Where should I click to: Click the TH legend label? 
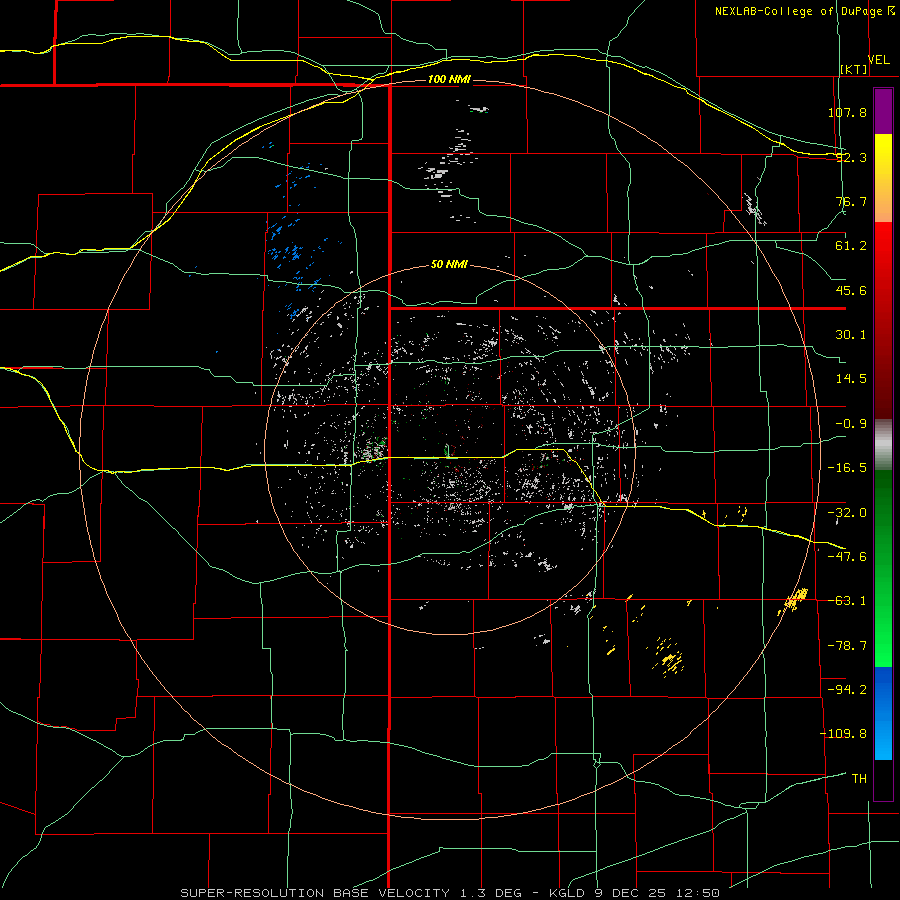point(859,778)
